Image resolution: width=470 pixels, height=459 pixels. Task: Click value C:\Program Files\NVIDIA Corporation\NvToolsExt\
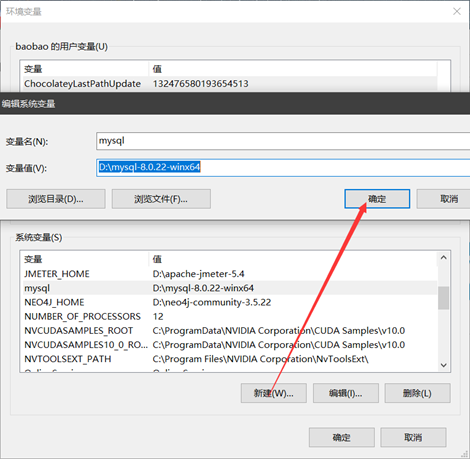click(260, 359)
